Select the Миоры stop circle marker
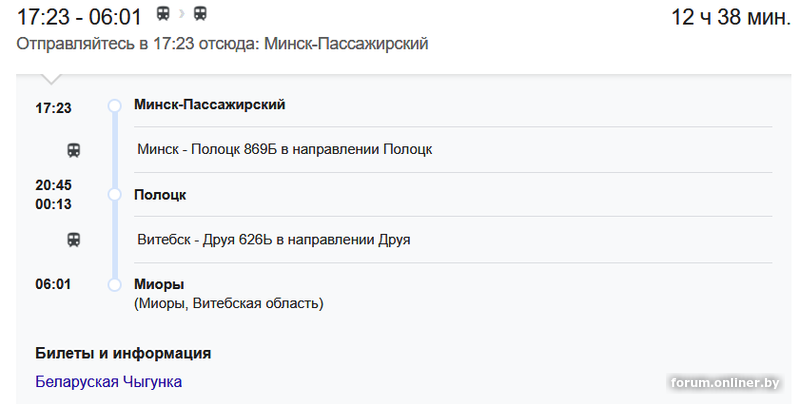The height and width of the screenshot is (404, 800). (114, 285)
